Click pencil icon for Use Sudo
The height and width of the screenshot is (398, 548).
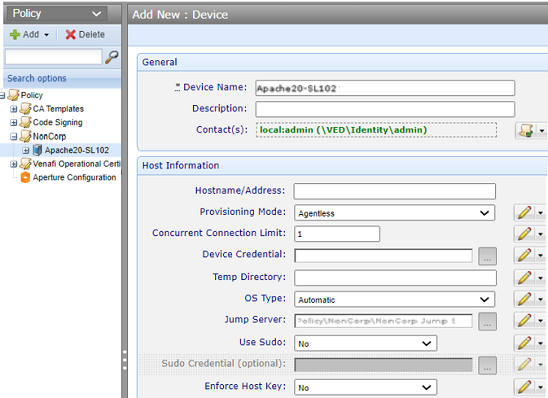(x=525, y=343)
